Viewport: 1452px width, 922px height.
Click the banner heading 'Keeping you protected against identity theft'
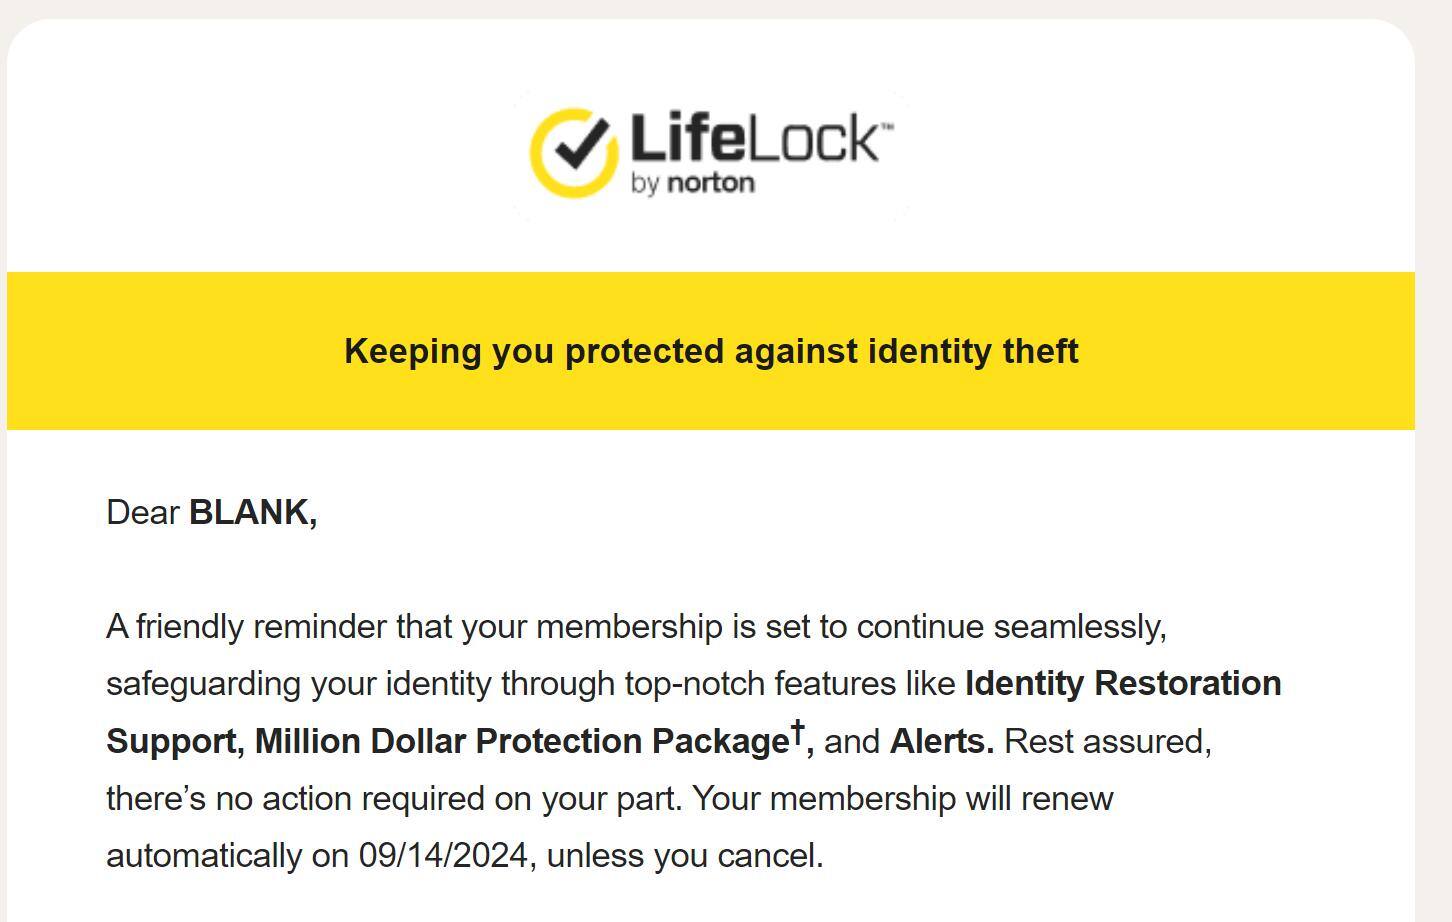coord(711,351)
